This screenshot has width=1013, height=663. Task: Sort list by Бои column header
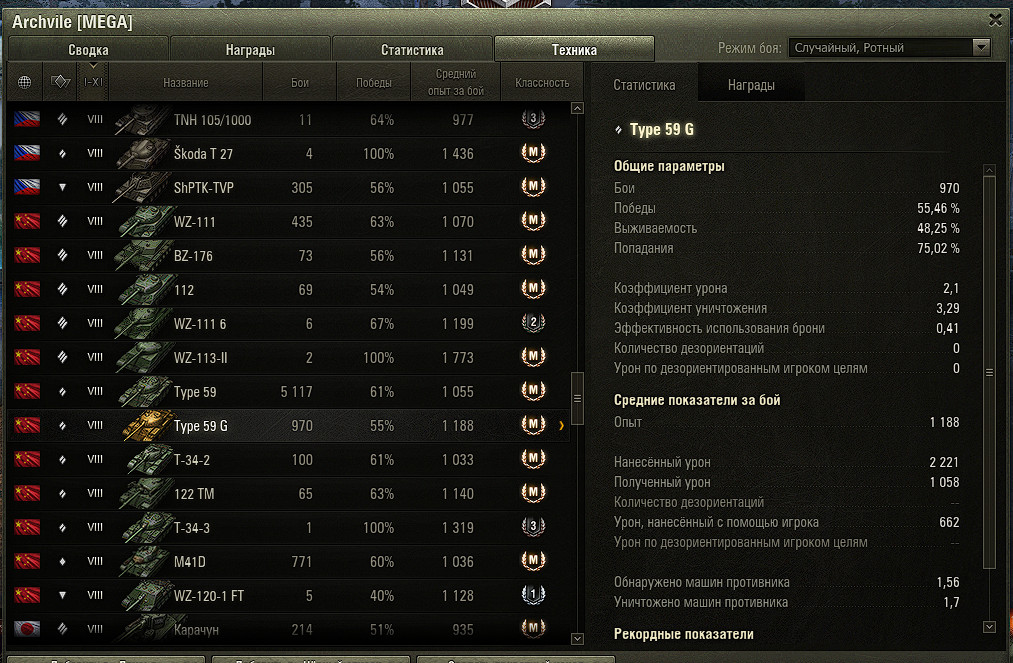click(x=300, y=83)
